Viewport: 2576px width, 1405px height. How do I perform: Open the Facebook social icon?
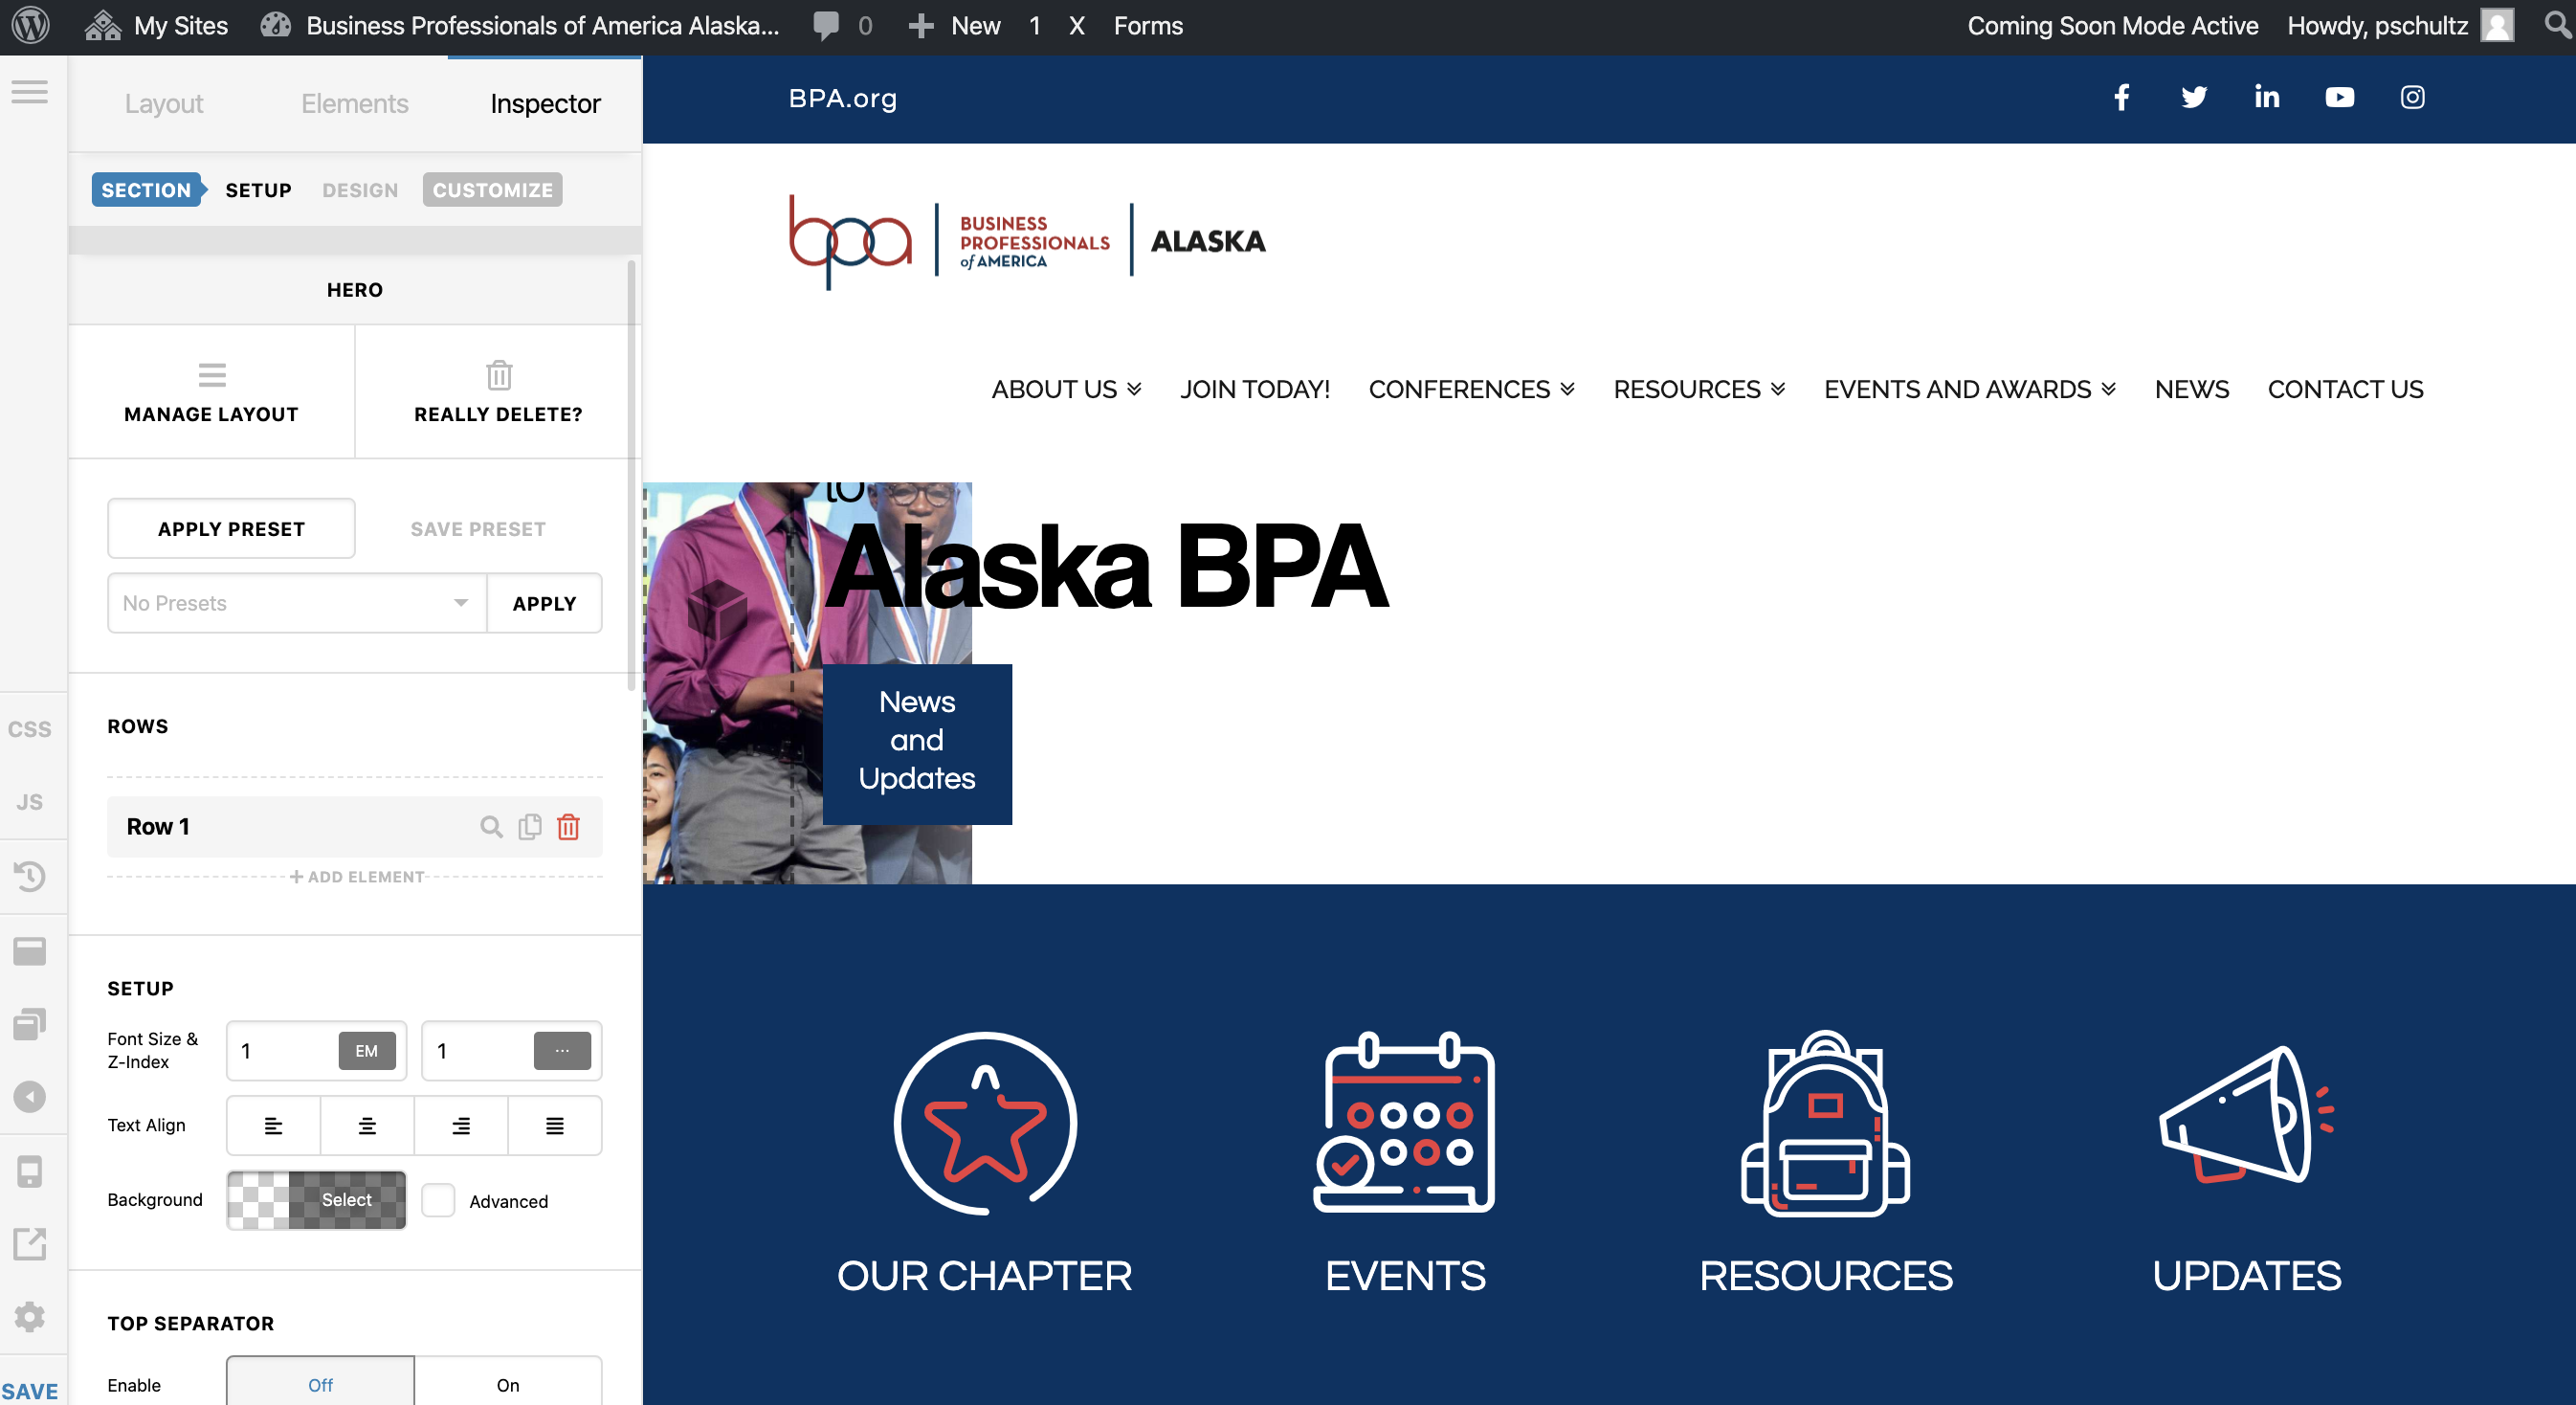pos(2121,97)
